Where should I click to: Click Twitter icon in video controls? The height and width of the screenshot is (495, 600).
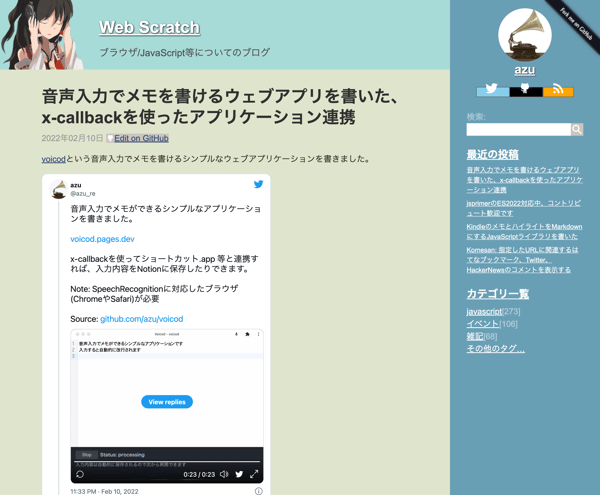pyautogui.click(x=239, y=474)
